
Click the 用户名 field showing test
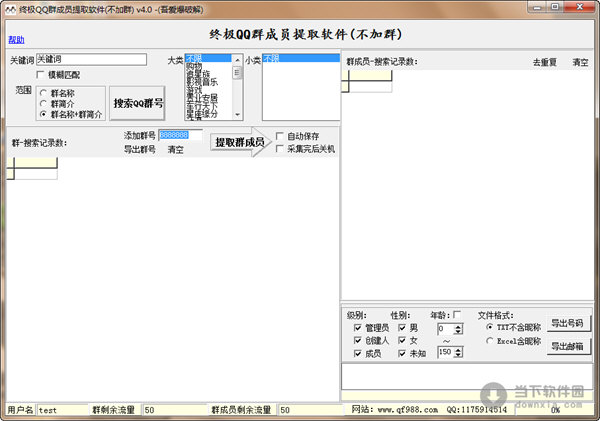click(x=63, y=410)
